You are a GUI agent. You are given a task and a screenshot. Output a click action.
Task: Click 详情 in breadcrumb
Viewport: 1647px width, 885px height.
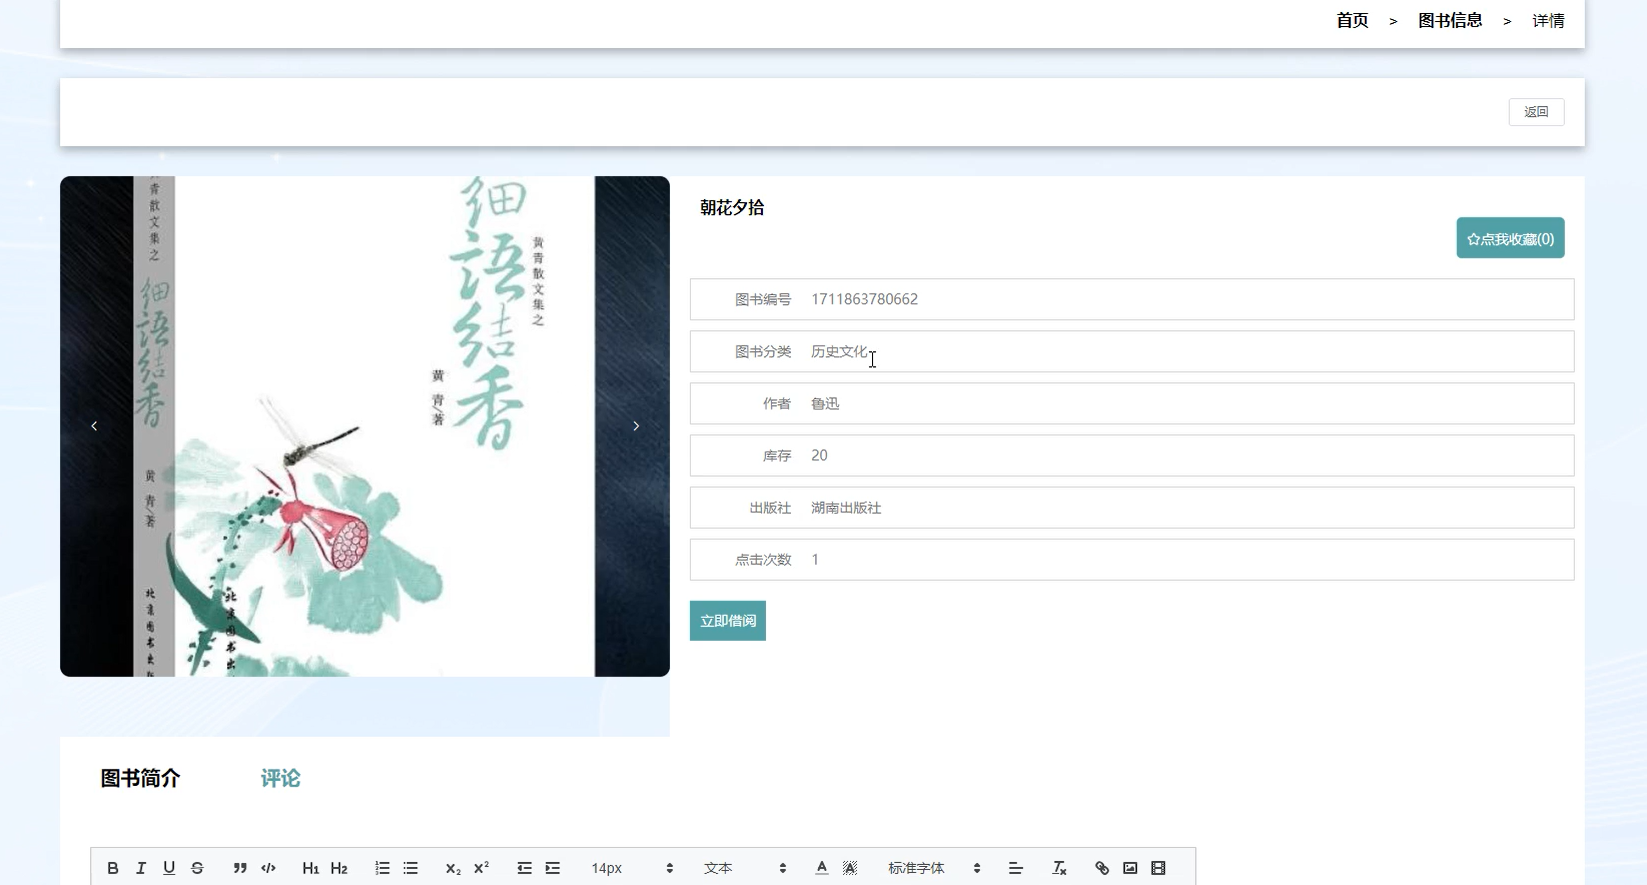coord(1548,20)
